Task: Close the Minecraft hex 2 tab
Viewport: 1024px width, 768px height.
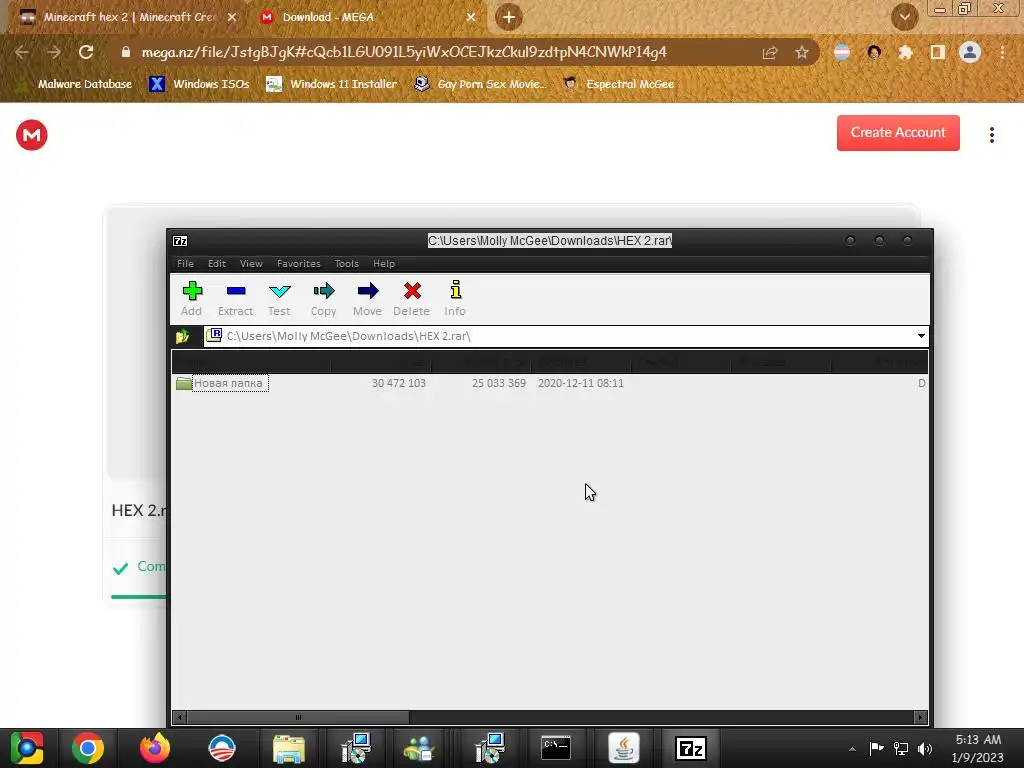Action: click(232, 17)
